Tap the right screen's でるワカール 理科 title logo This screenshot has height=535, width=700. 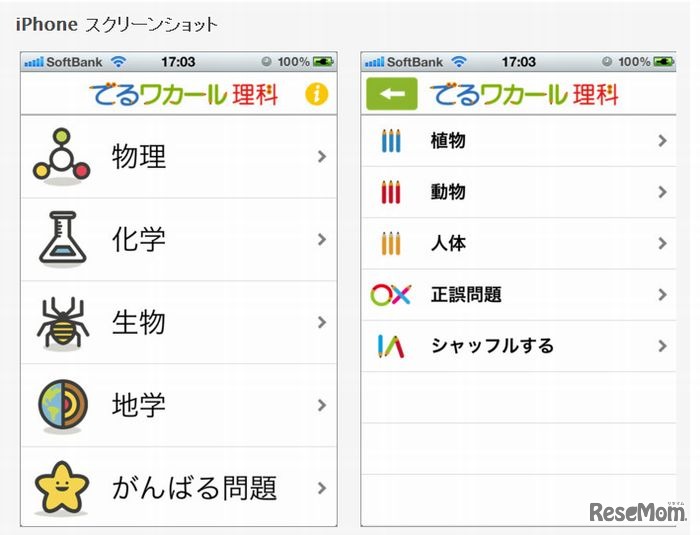pos(524,94)
